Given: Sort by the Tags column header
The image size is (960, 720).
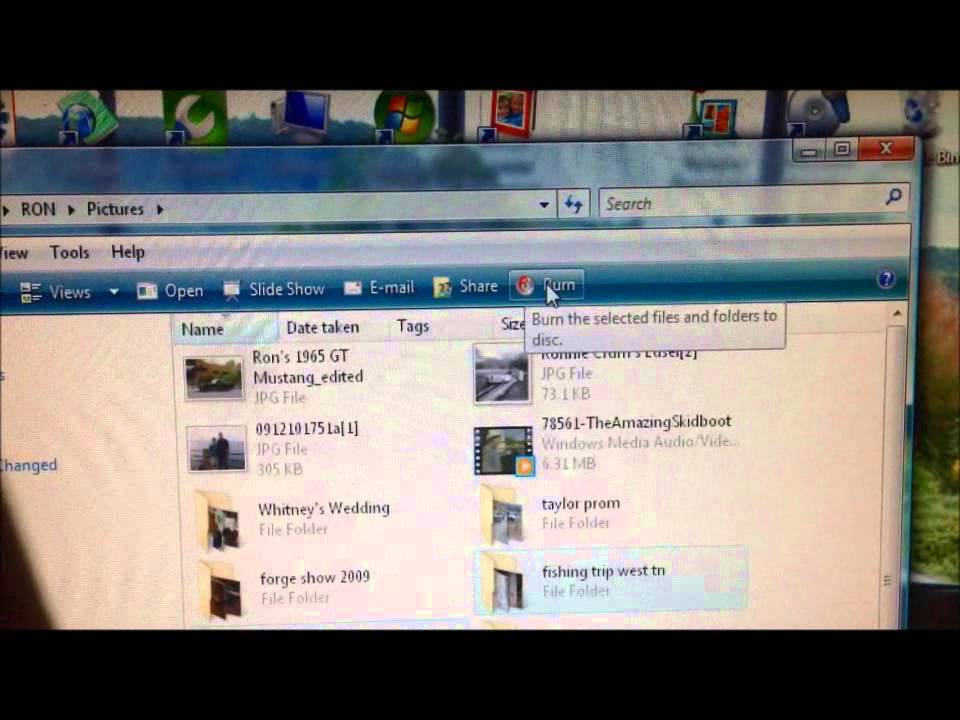Looking at the screenshot, I should coord(413,326).
